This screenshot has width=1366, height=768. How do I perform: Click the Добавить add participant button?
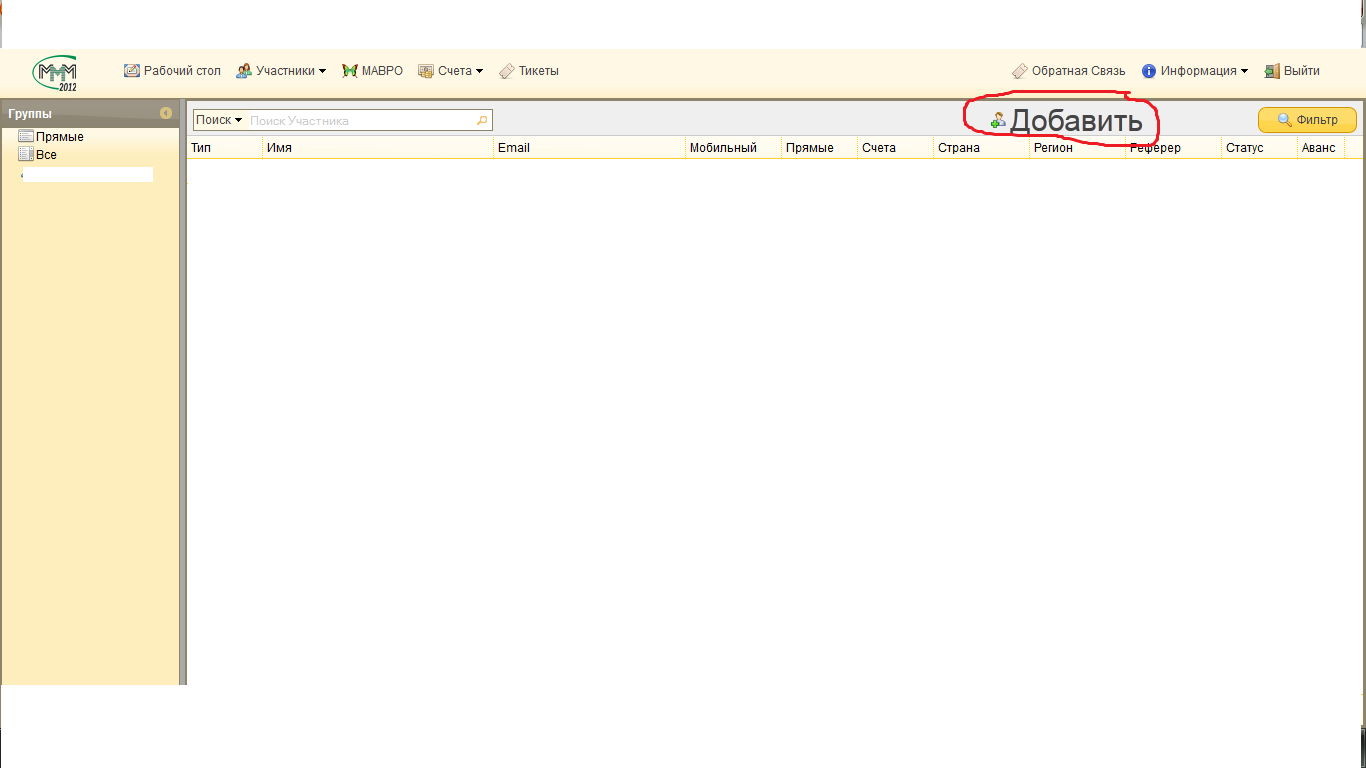[x=1066, y=121]
